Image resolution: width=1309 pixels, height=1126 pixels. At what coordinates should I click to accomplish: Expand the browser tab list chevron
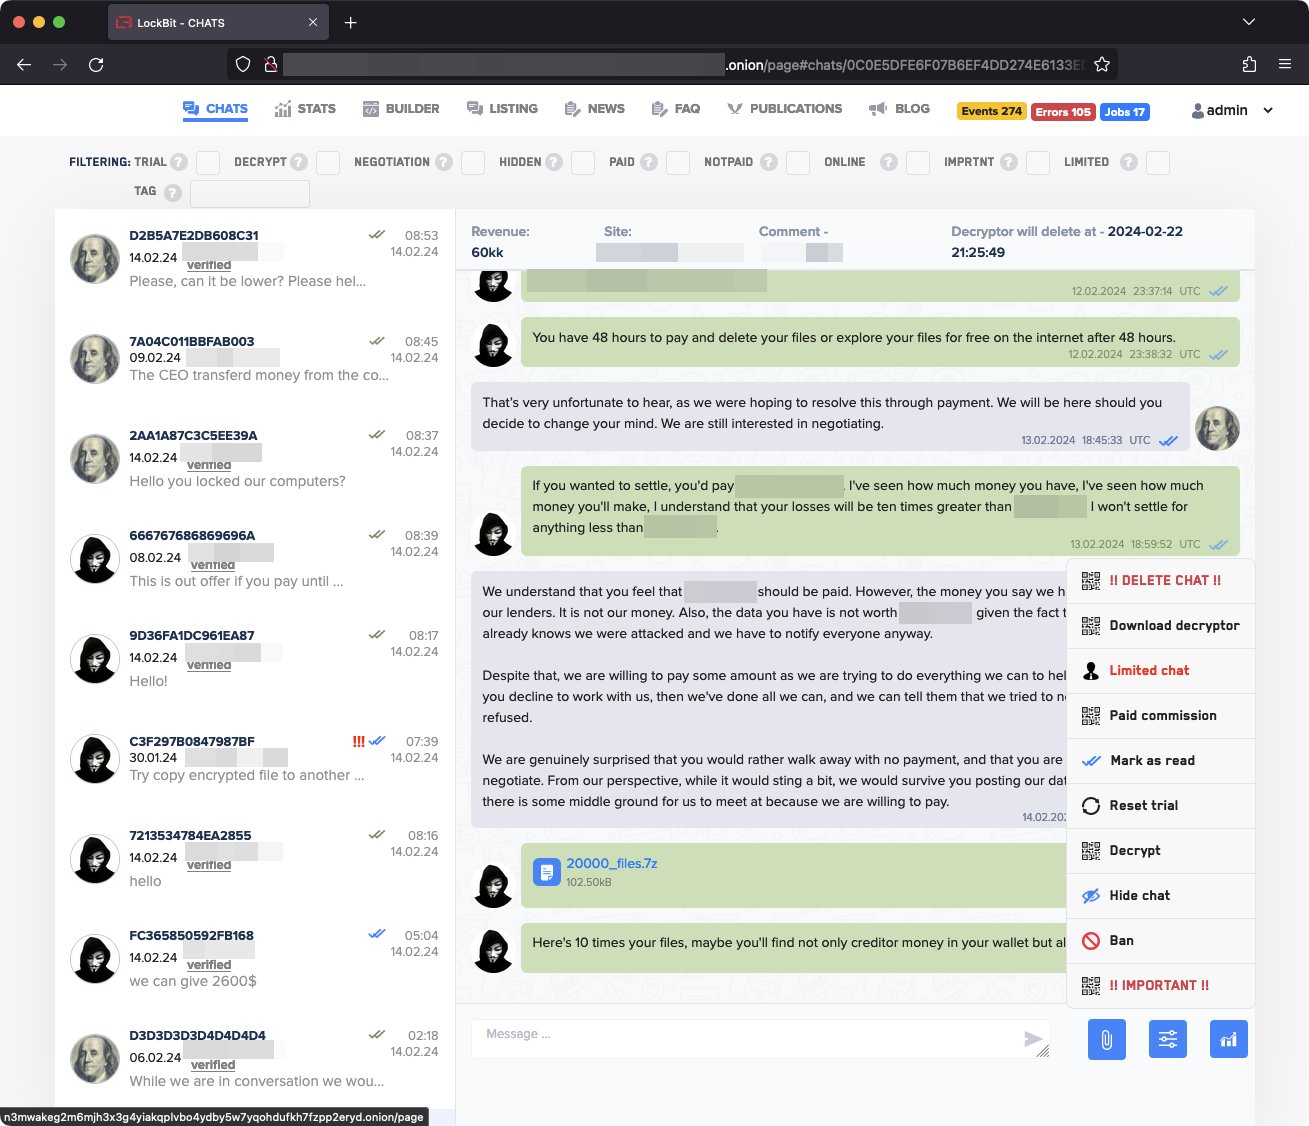1249,22
